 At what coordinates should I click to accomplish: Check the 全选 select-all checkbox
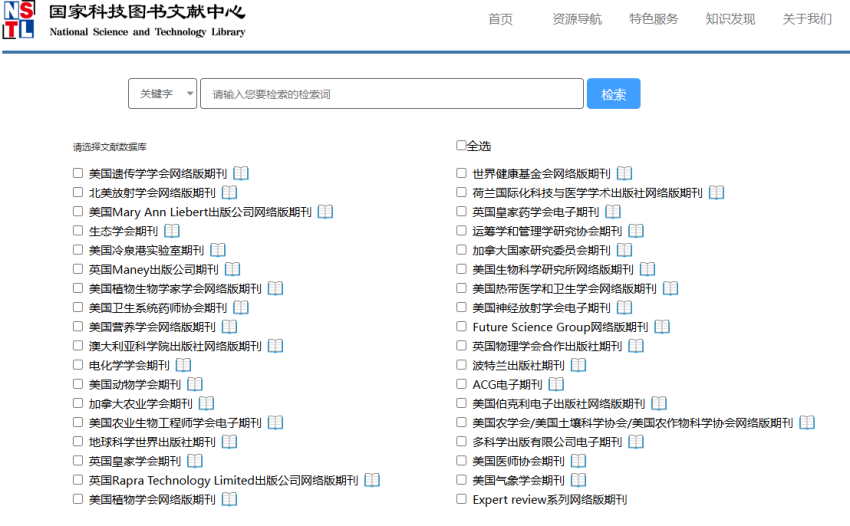point(461,145)
